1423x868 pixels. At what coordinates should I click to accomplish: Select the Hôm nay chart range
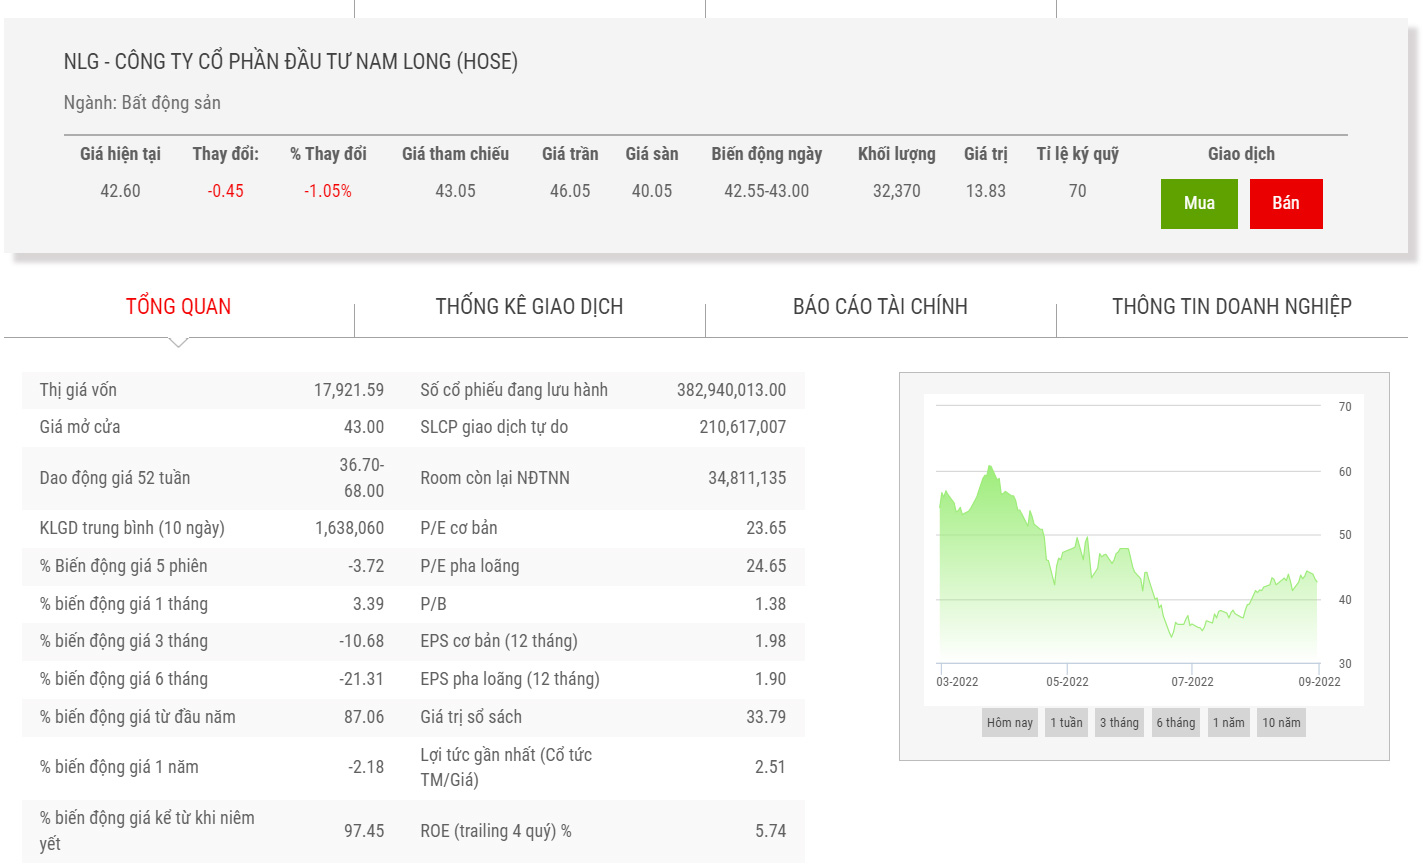coord(1009,723)
